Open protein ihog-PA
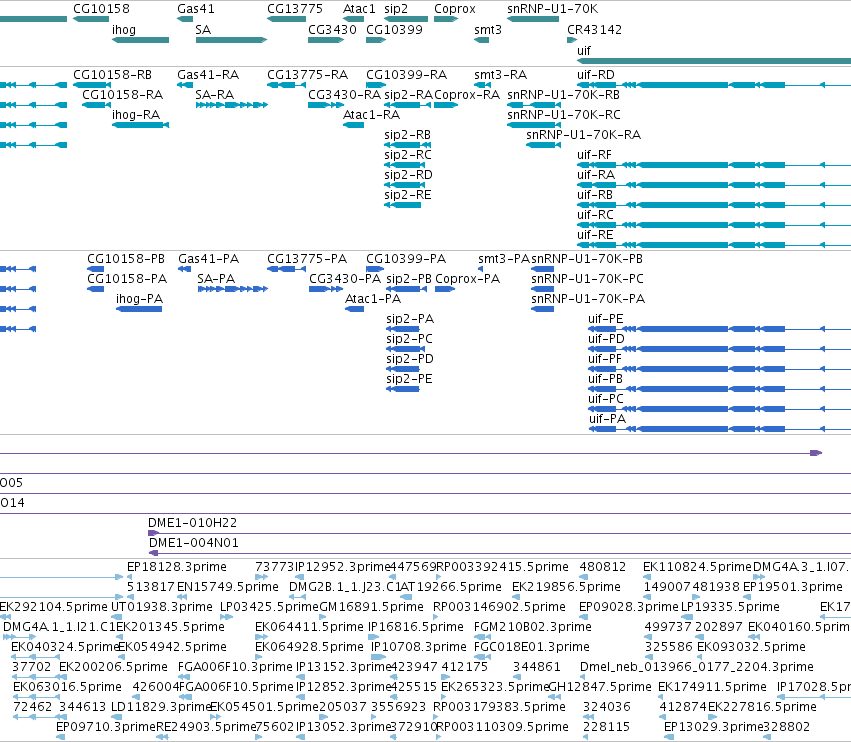The height and width of the screenshot is (742, 851). point(139,309)
